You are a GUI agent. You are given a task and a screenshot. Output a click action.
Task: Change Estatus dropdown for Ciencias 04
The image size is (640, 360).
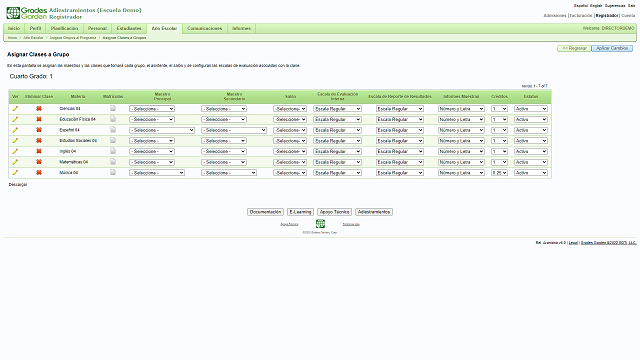pos(531,109)
